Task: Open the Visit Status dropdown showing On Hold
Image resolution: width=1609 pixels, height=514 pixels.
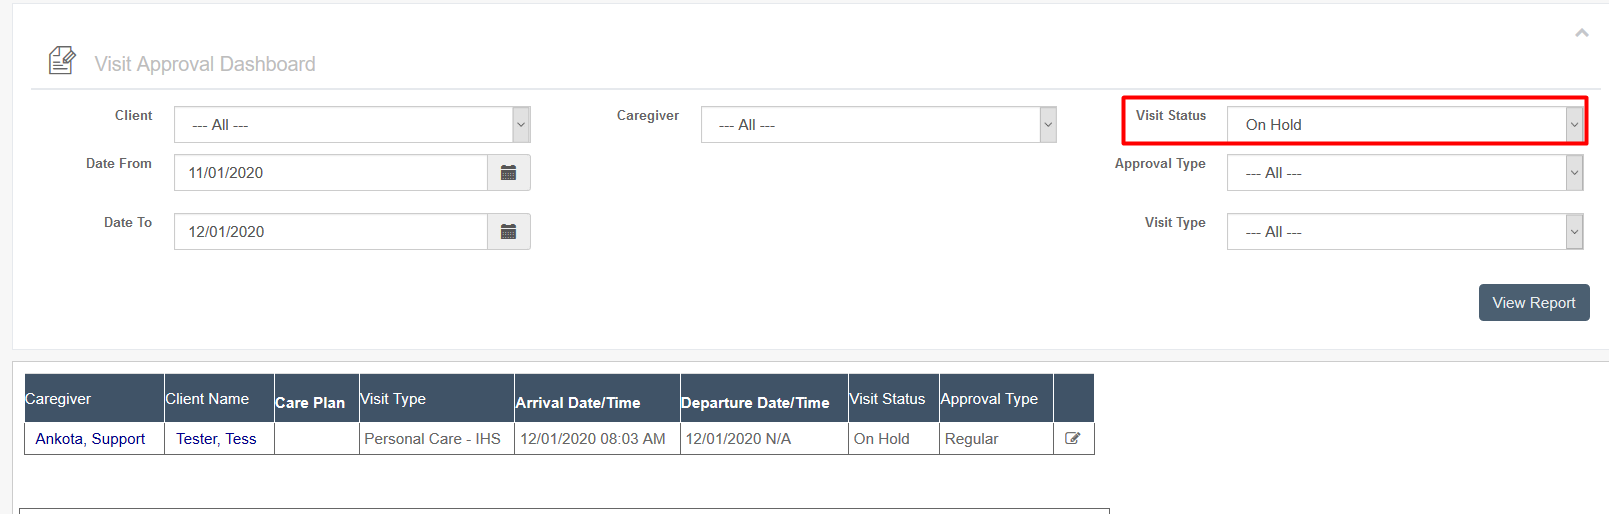Action: pos(1405,125)
